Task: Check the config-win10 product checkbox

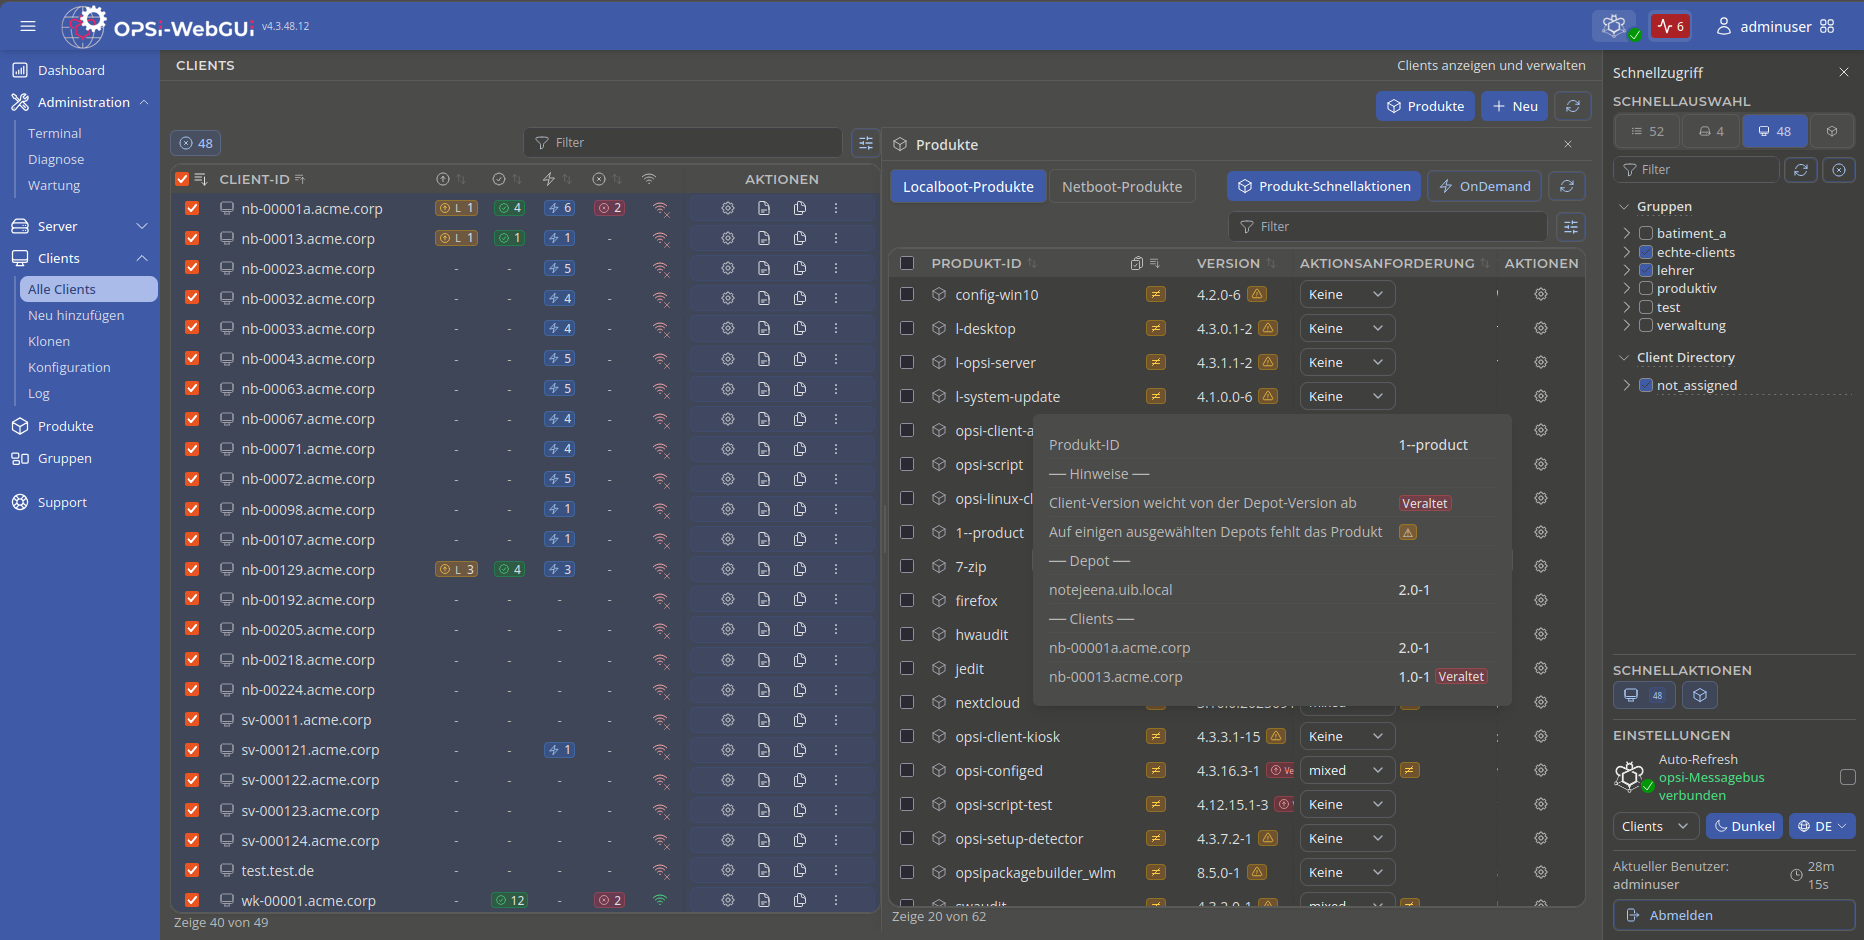Action: click(x=907, y=294)
